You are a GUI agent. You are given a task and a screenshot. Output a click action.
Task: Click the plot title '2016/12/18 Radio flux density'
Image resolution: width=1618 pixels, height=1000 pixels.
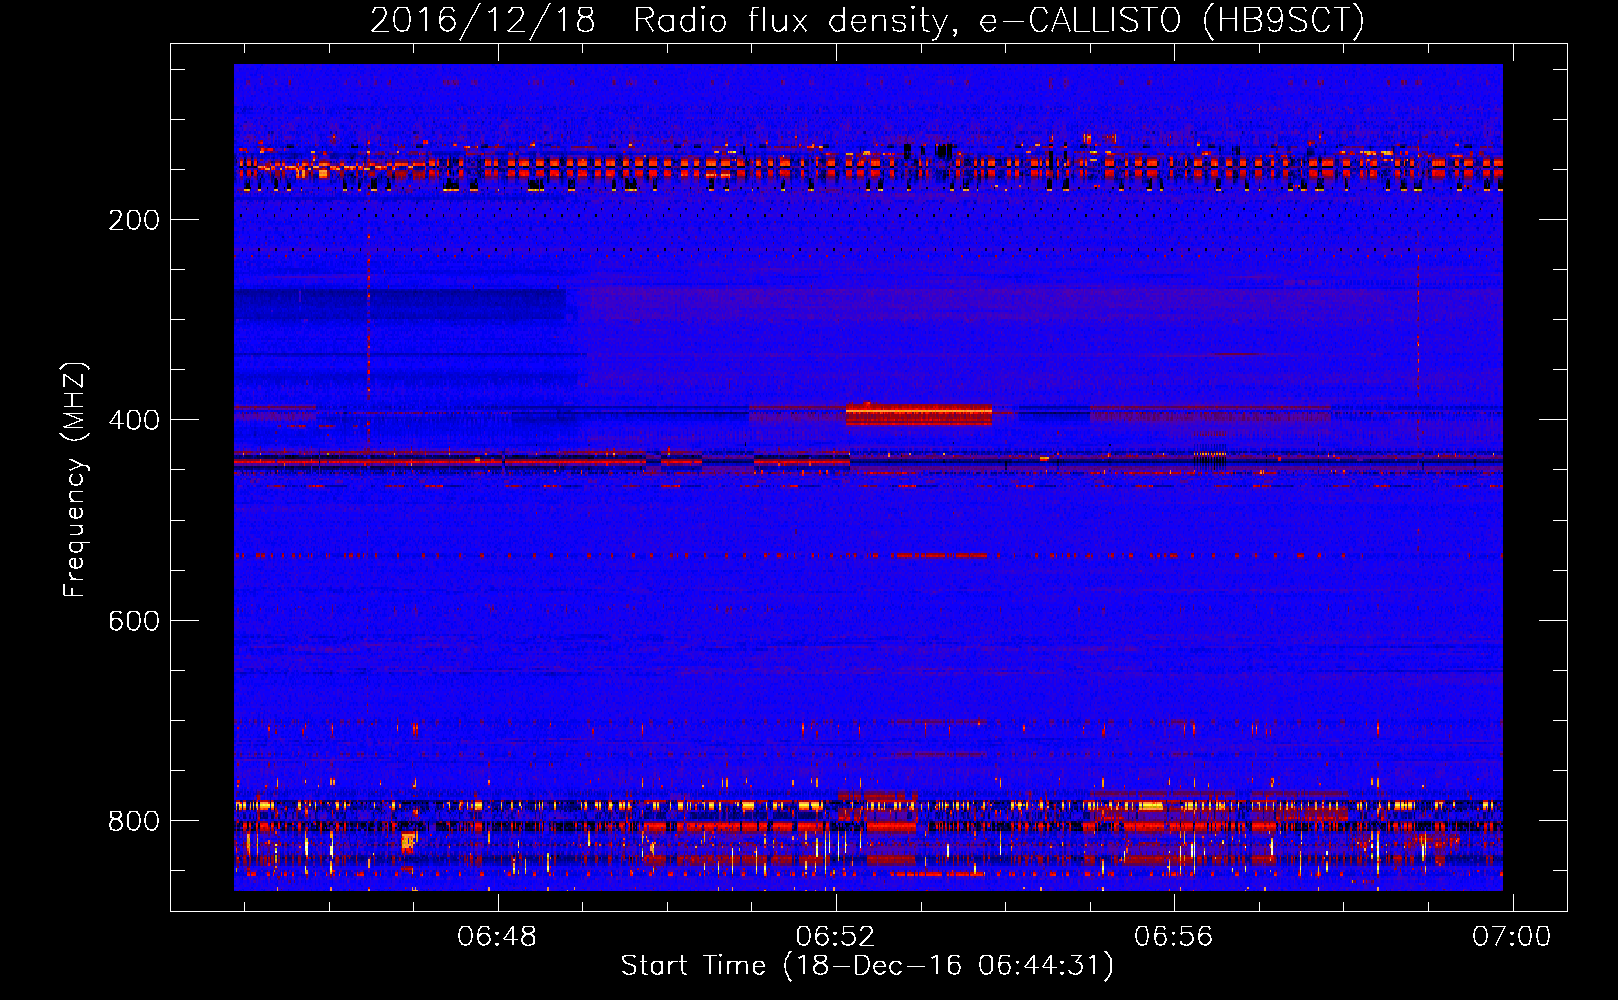coord(867,21)
